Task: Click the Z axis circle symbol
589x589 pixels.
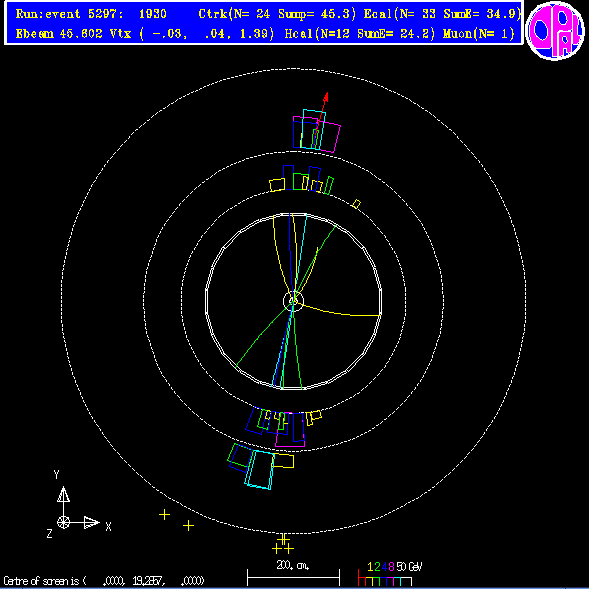Action: [63, 522]
